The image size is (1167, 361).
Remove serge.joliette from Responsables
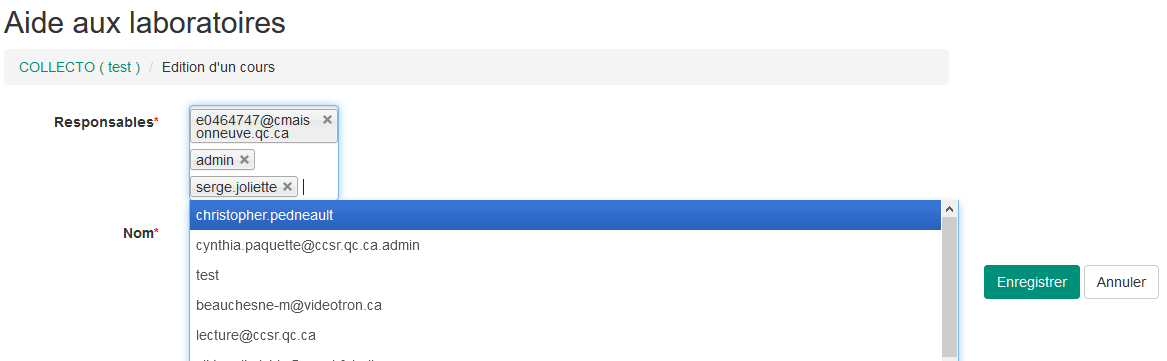287,187
